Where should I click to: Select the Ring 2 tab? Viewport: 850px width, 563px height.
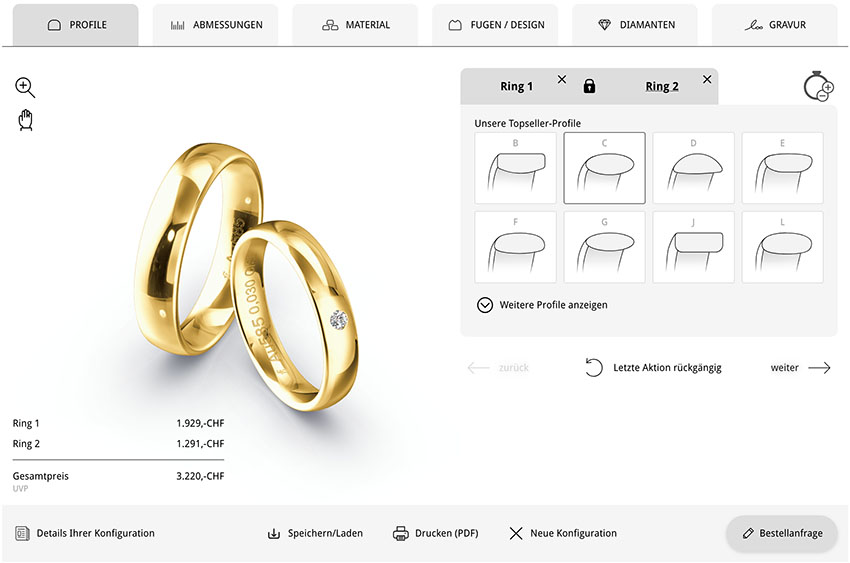[x=662, y=86]
